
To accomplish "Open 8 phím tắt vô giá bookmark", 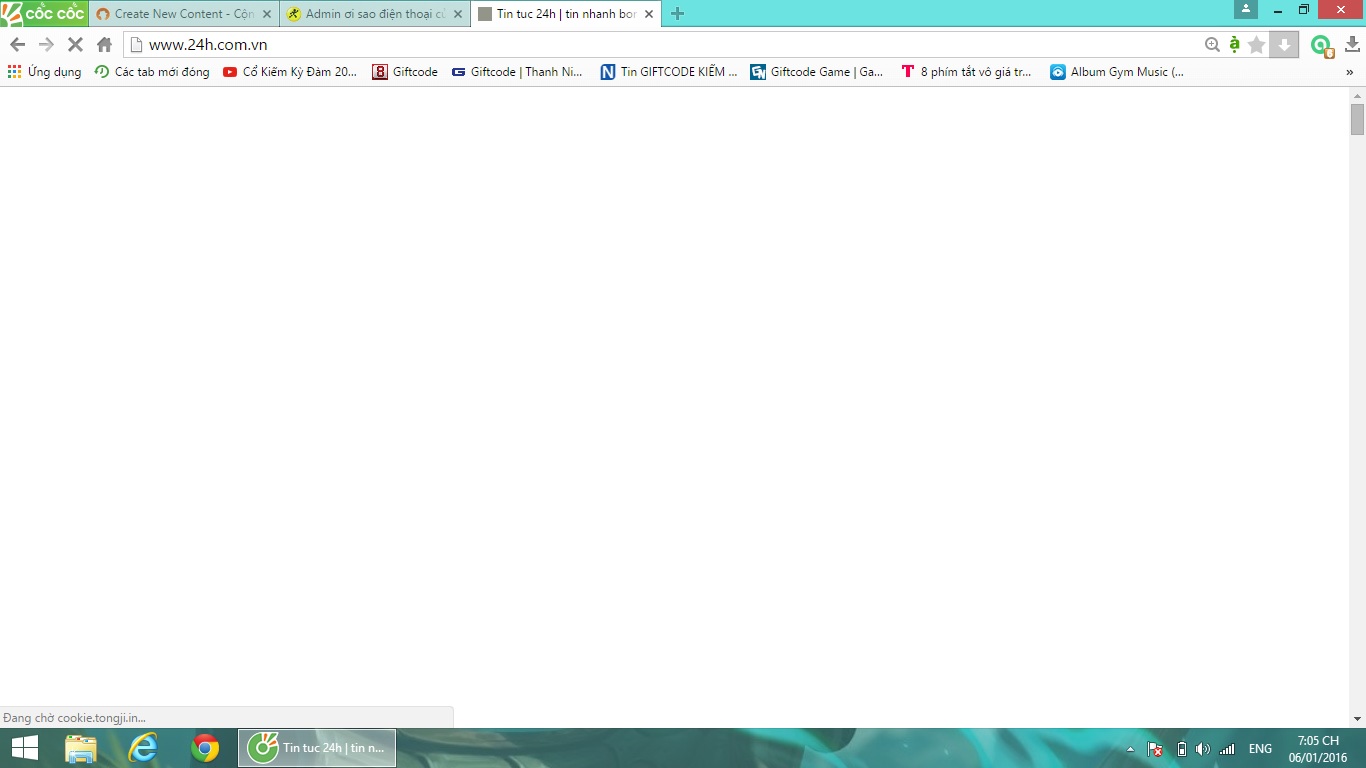I will click(x=967, y=72).
